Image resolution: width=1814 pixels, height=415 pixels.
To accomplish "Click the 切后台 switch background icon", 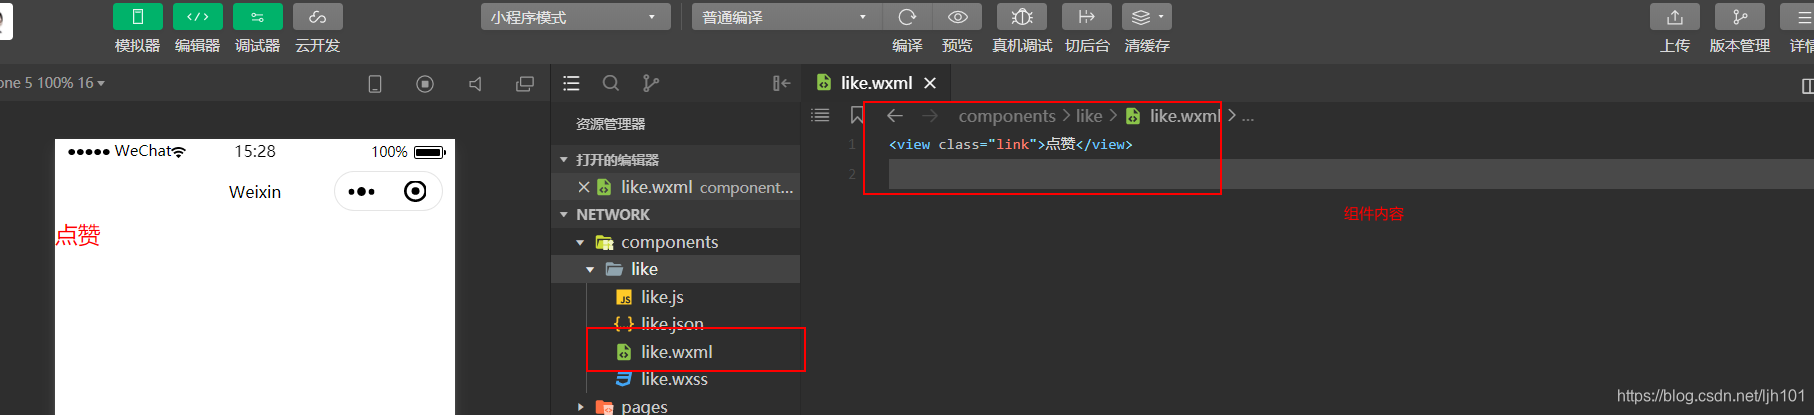I will (1087, 17).
